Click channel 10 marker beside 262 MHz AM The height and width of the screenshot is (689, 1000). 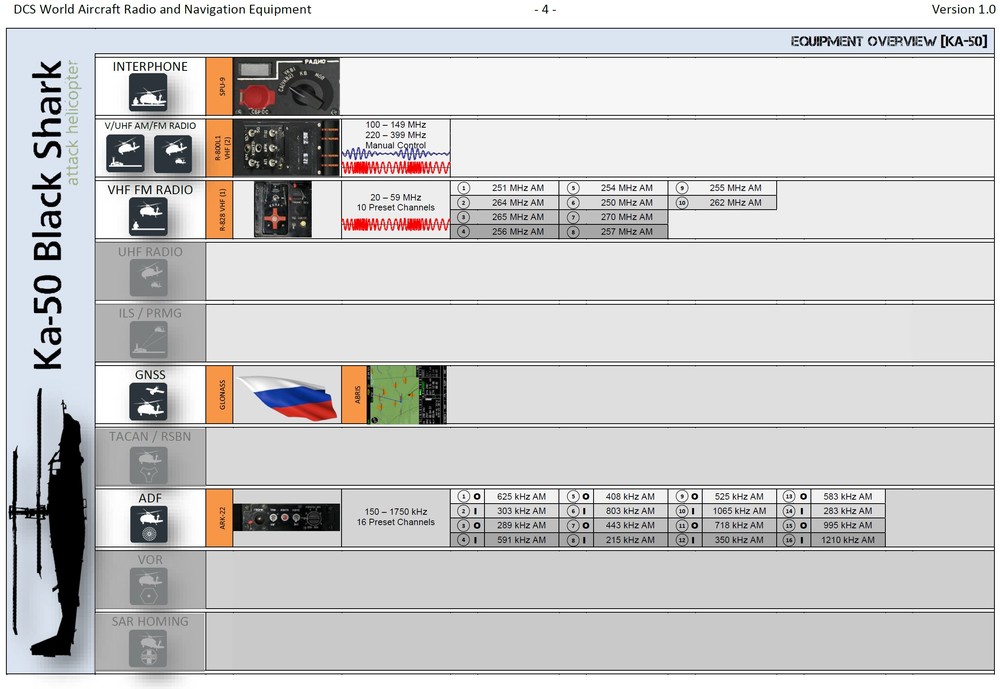pos(682,203)
